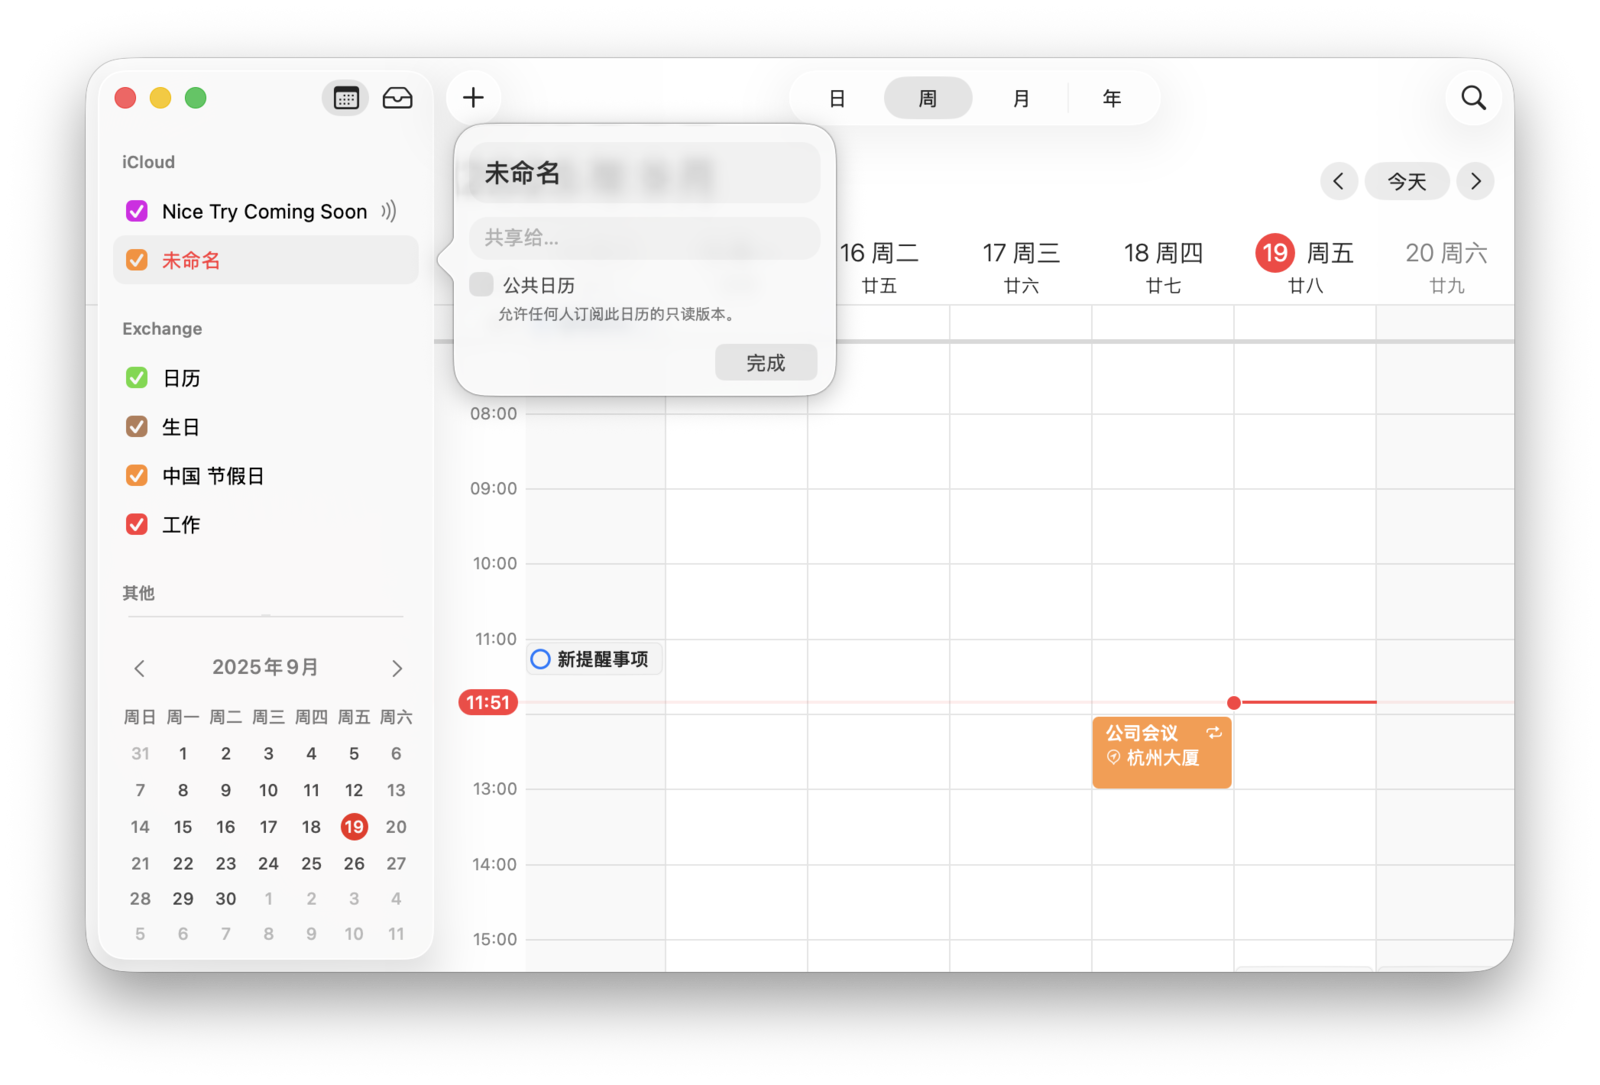This screenshot has width=1600, height=1085.
Task: Click sharing icon next to Nice Try Coming Soon
Action: [389, 211]
